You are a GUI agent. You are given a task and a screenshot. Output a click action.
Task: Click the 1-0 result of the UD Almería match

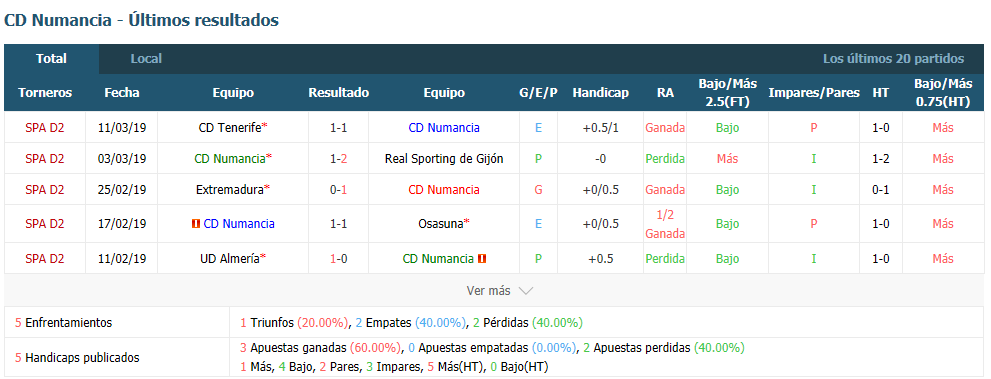[x=339, y=258]
